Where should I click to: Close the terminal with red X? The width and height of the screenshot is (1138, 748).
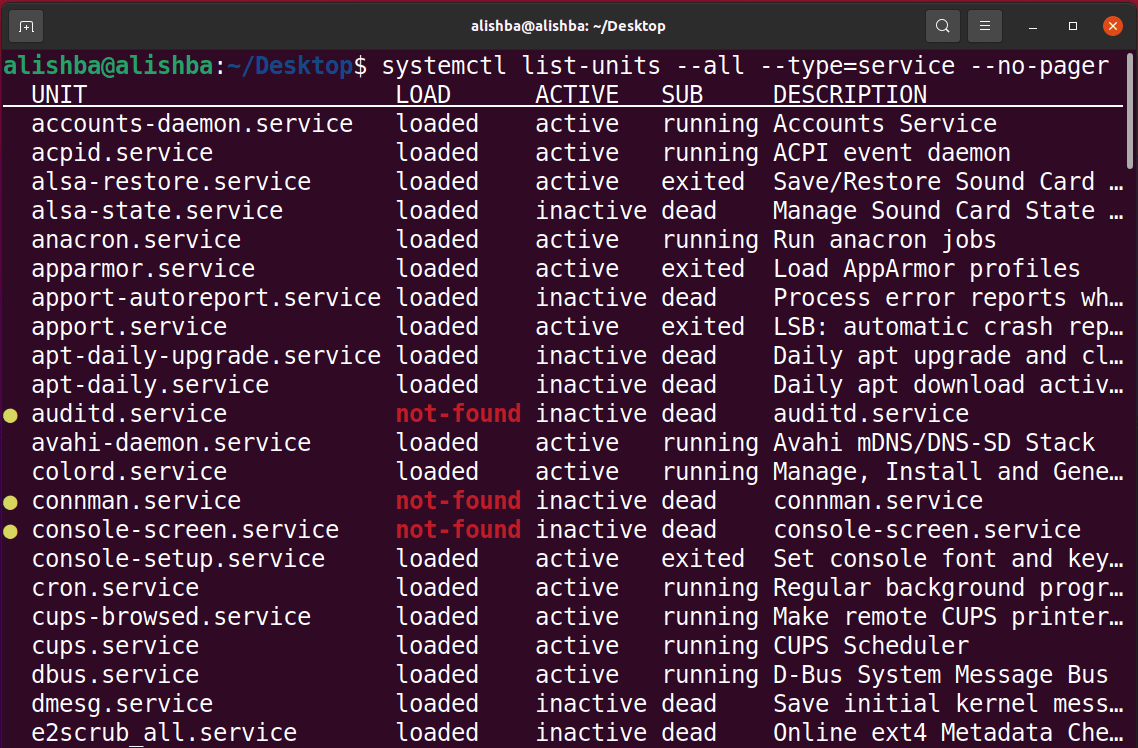(x=1113, y=26)
